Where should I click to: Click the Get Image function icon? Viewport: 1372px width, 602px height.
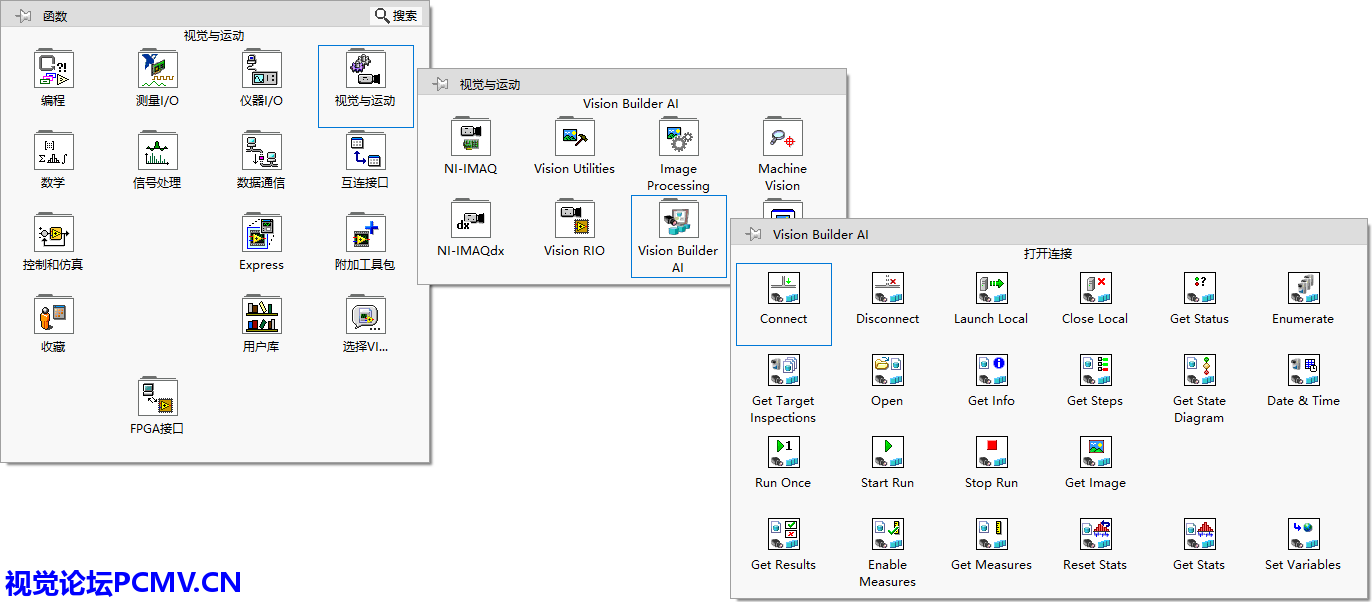point(1095,453)
